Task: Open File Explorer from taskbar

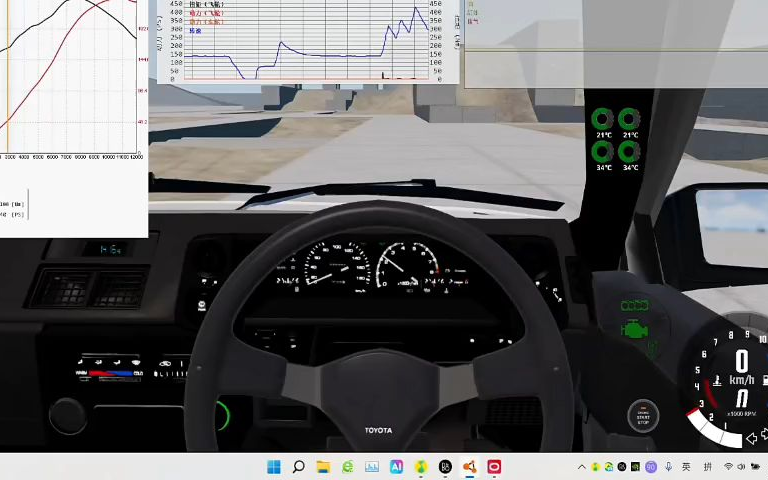Action: pyautogui.click(x=323, y=467)
